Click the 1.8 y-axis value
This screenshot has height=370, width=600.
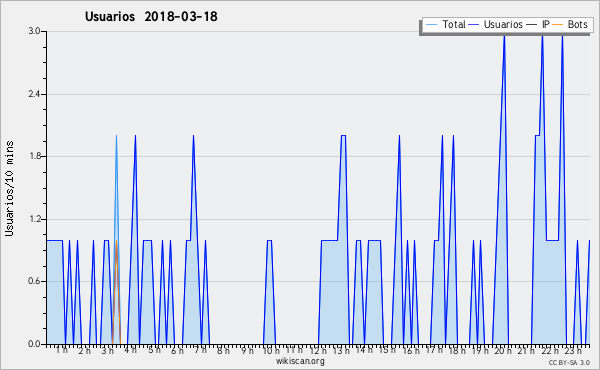[34, 156]
